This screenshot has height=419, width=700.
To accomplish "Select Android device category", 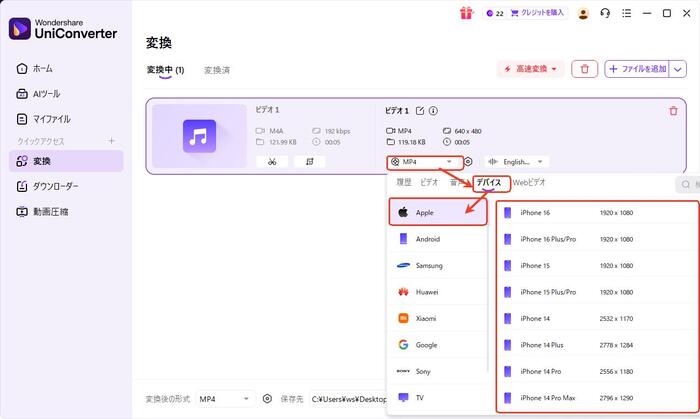I will 438,239.
